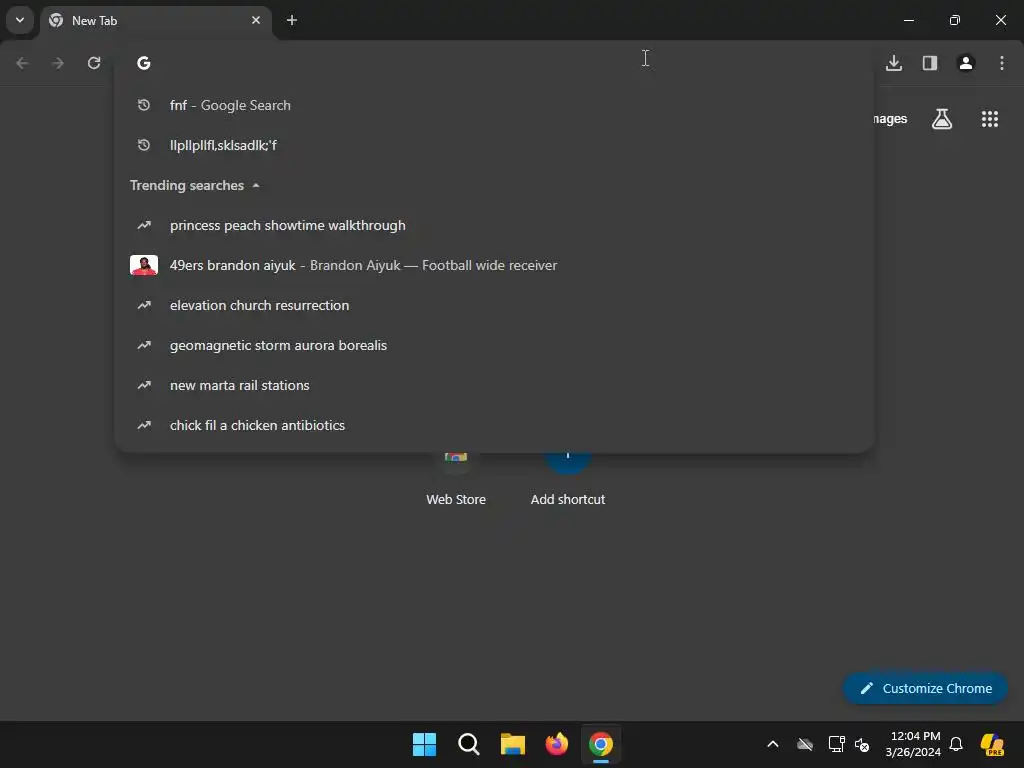The height and width of the screenshot is (768, 1024).
Task: Toggle the Chrome side panel icon
Action: (930, 63)
